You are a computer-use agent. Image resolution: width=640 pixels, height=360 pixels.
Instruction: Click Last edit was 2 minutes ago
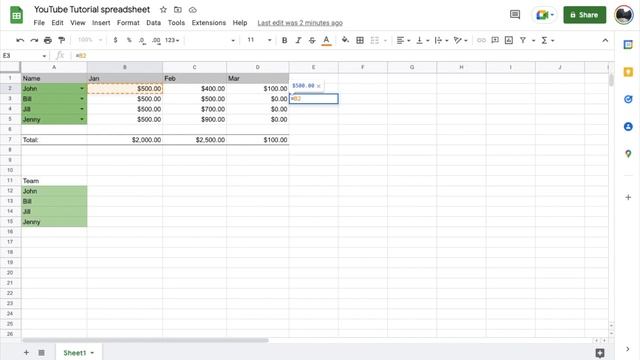300,23
